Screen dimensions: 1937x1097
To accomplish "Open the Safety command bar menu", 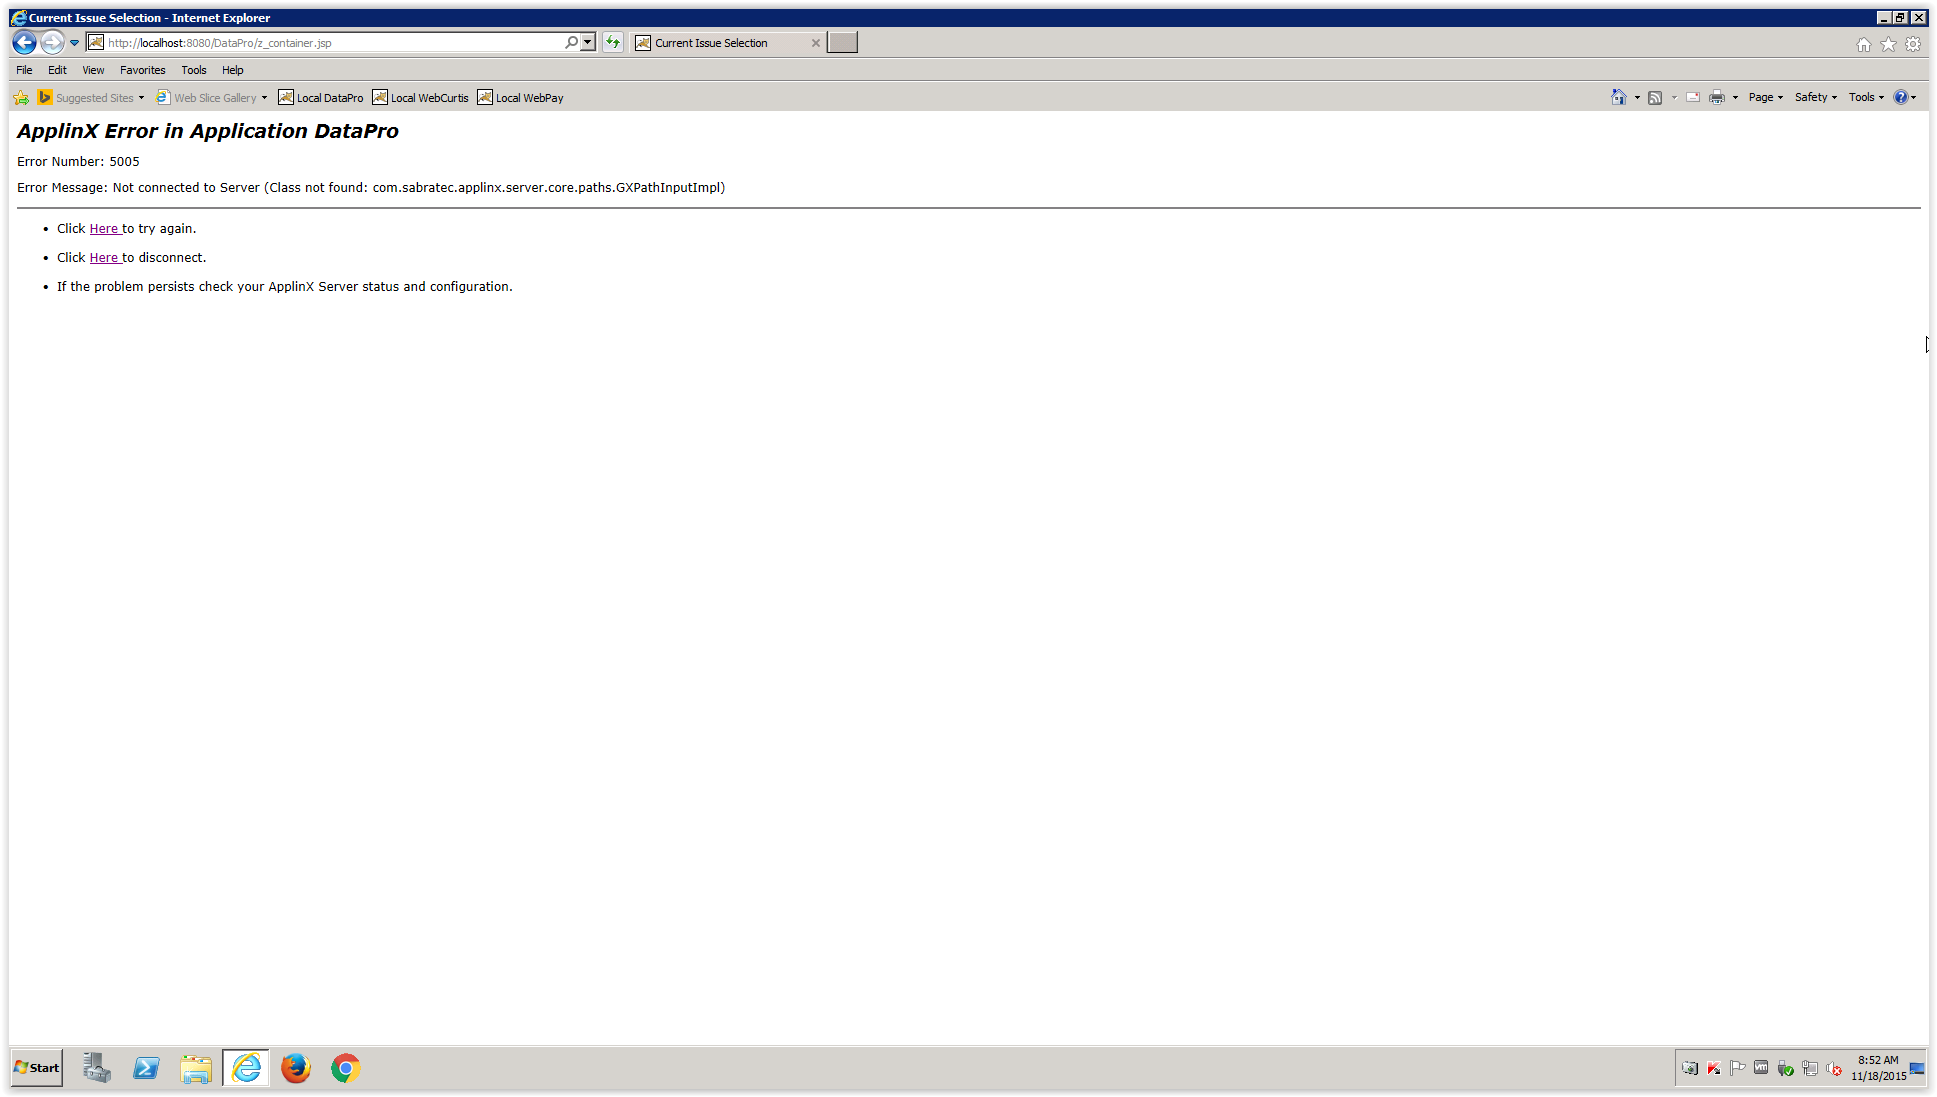I will 1816,97.
